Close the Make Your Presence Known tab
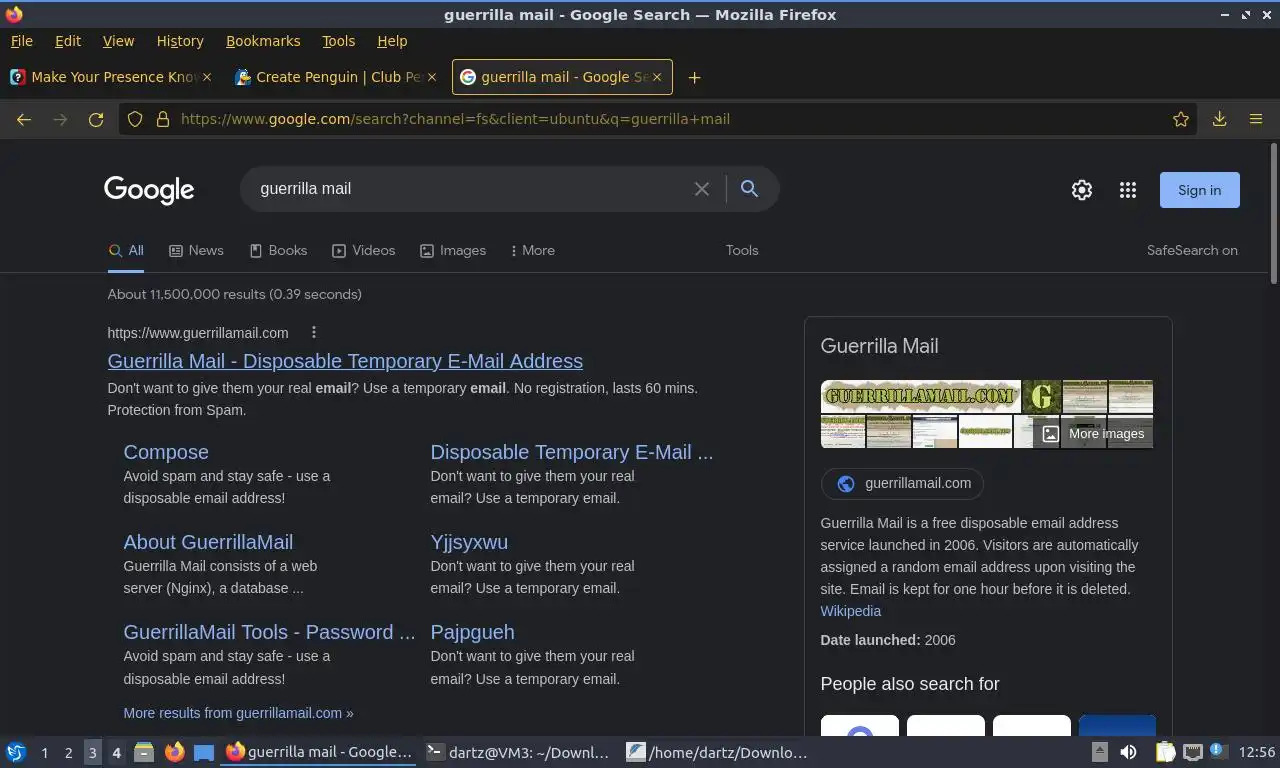 (207, 77)
